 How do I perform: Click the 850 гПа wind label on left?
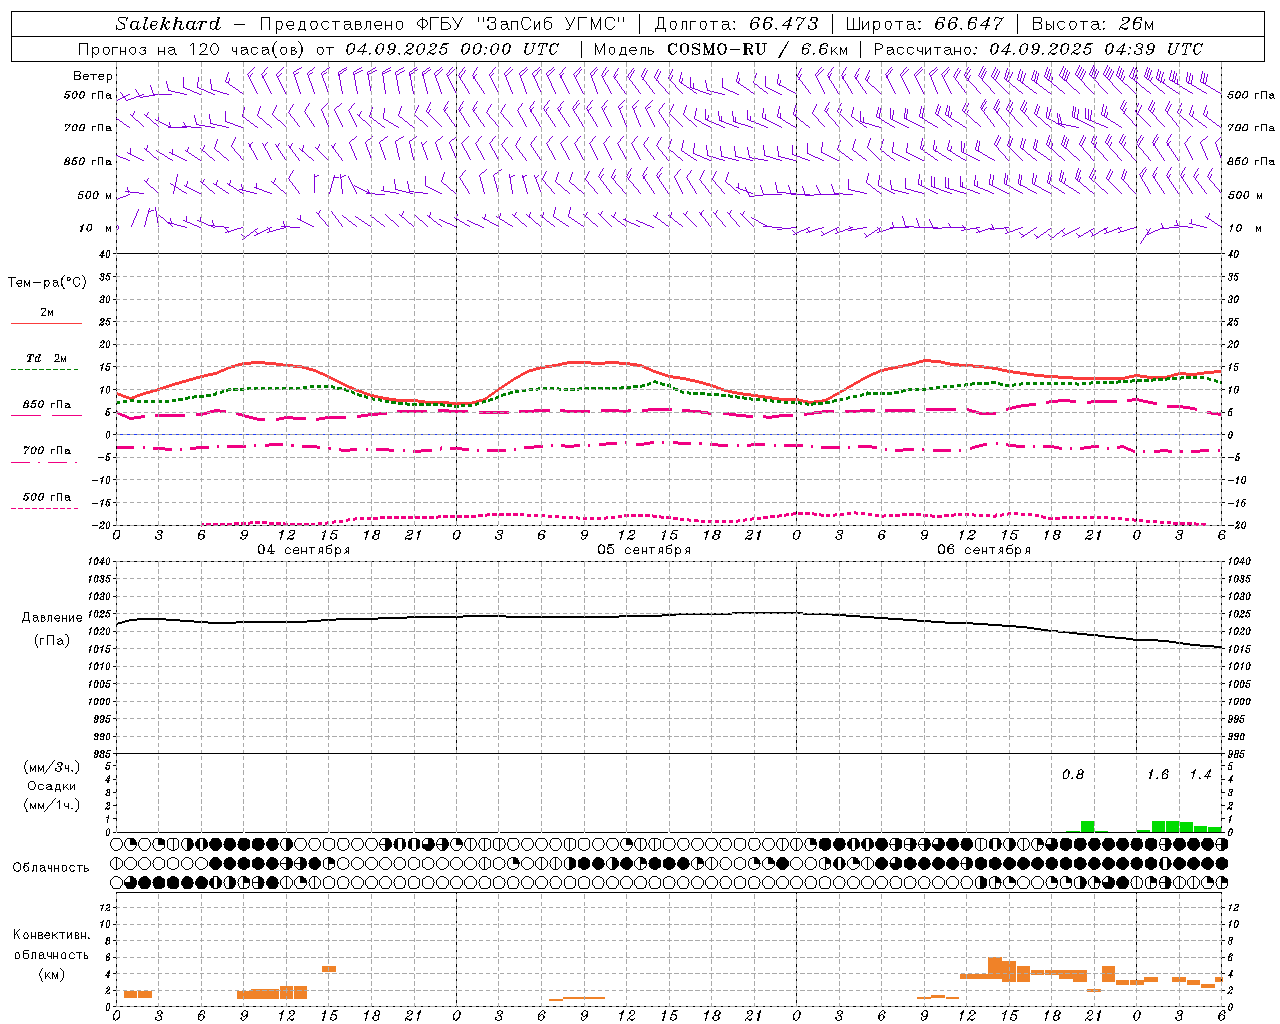[x=89, y=161]
